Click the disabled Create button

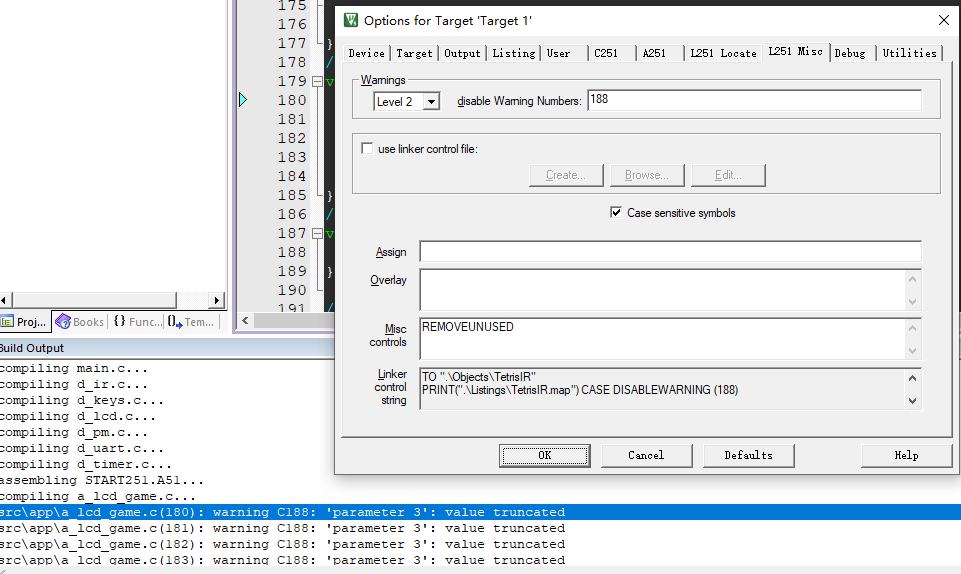point(566,175)
